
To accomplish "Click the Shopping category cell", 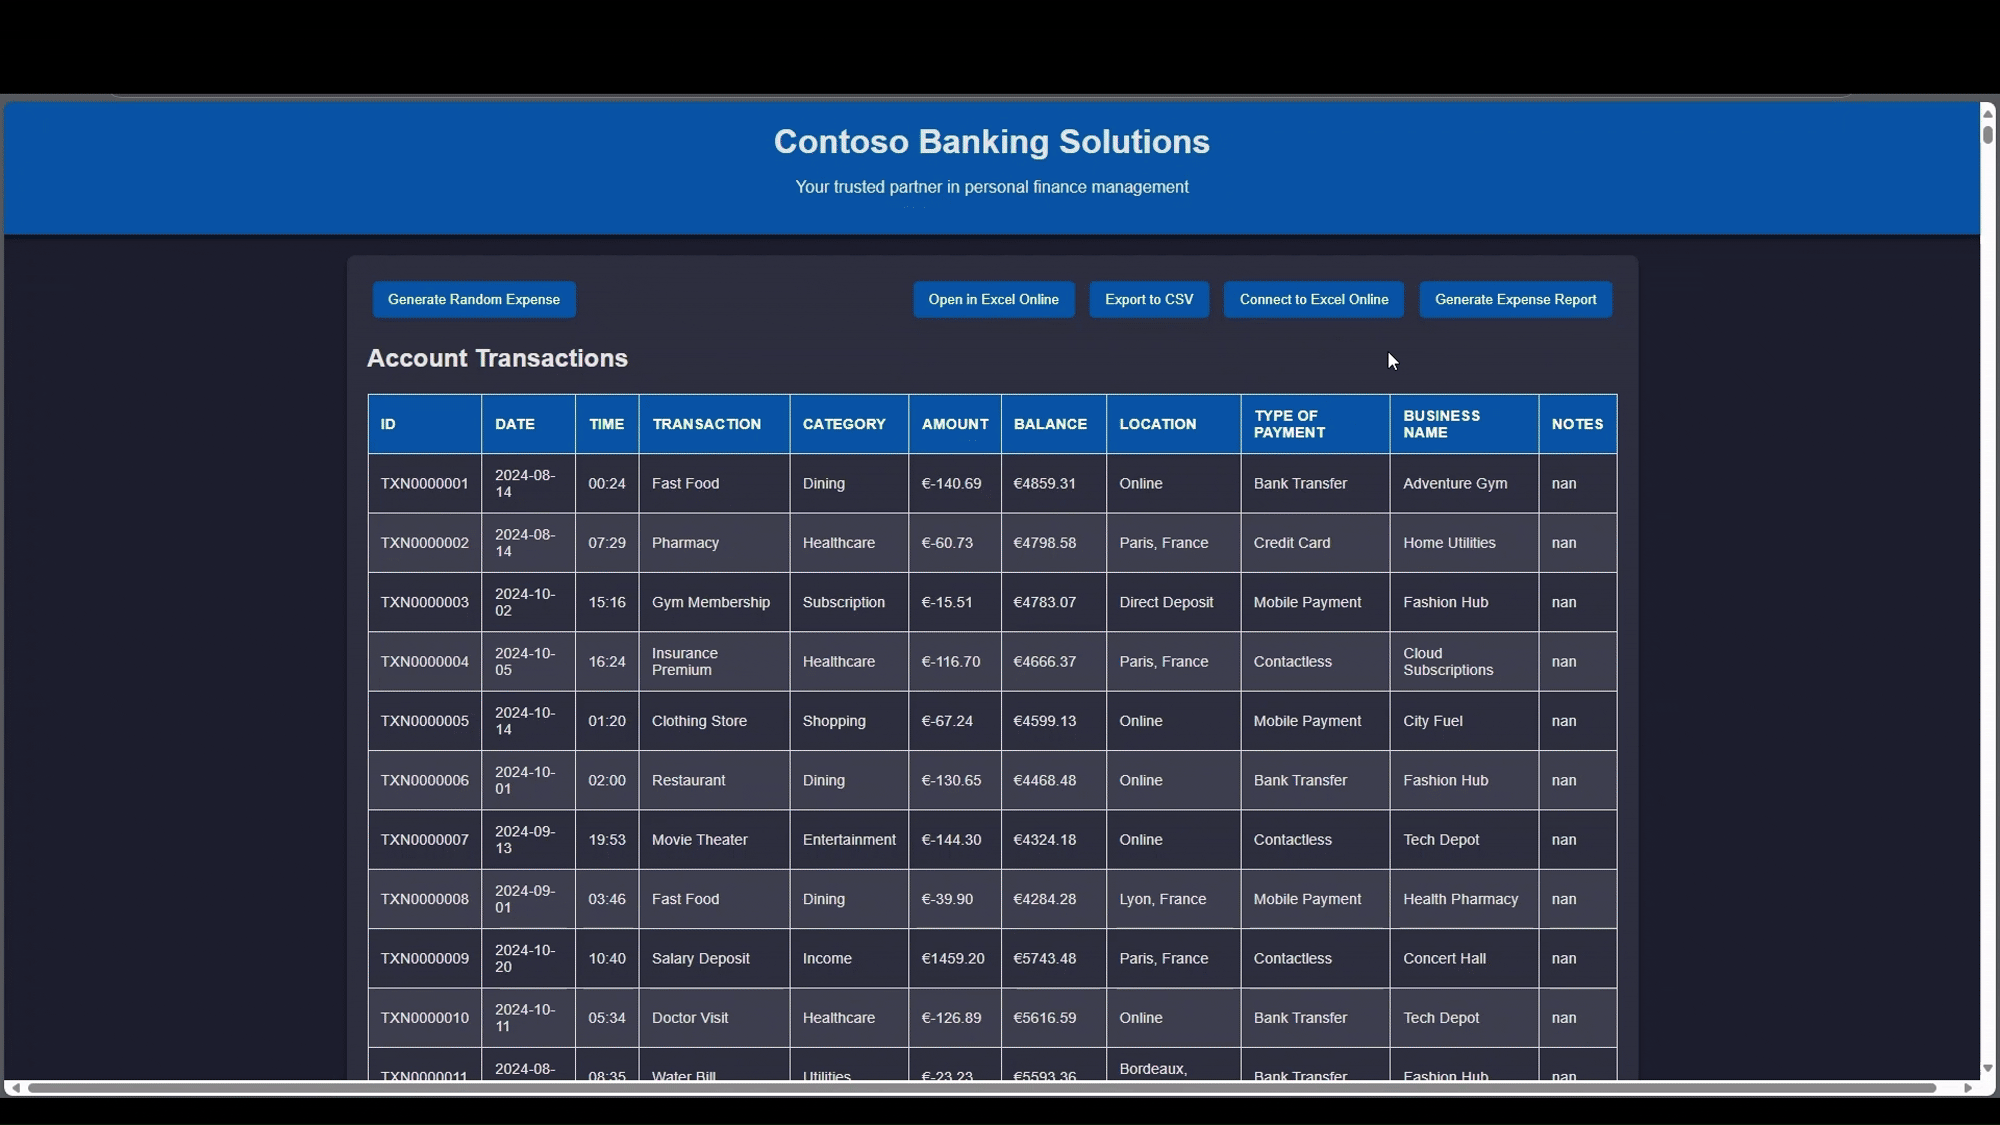I will pyautogui.click(x=849, y=721).
